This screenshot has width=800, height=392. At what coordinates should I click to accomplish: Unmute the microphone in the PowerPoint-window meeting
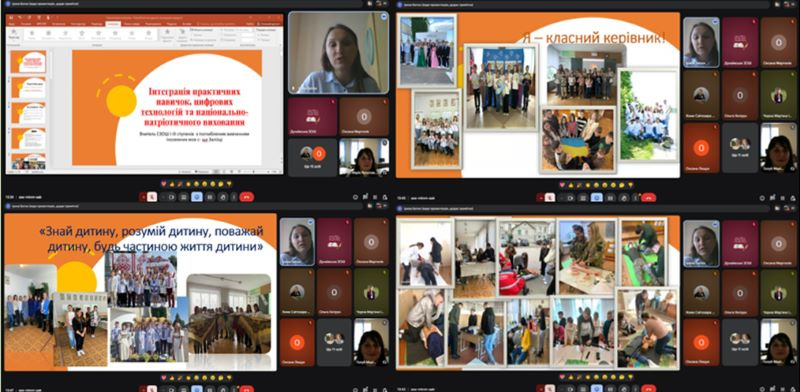(152, 197)
